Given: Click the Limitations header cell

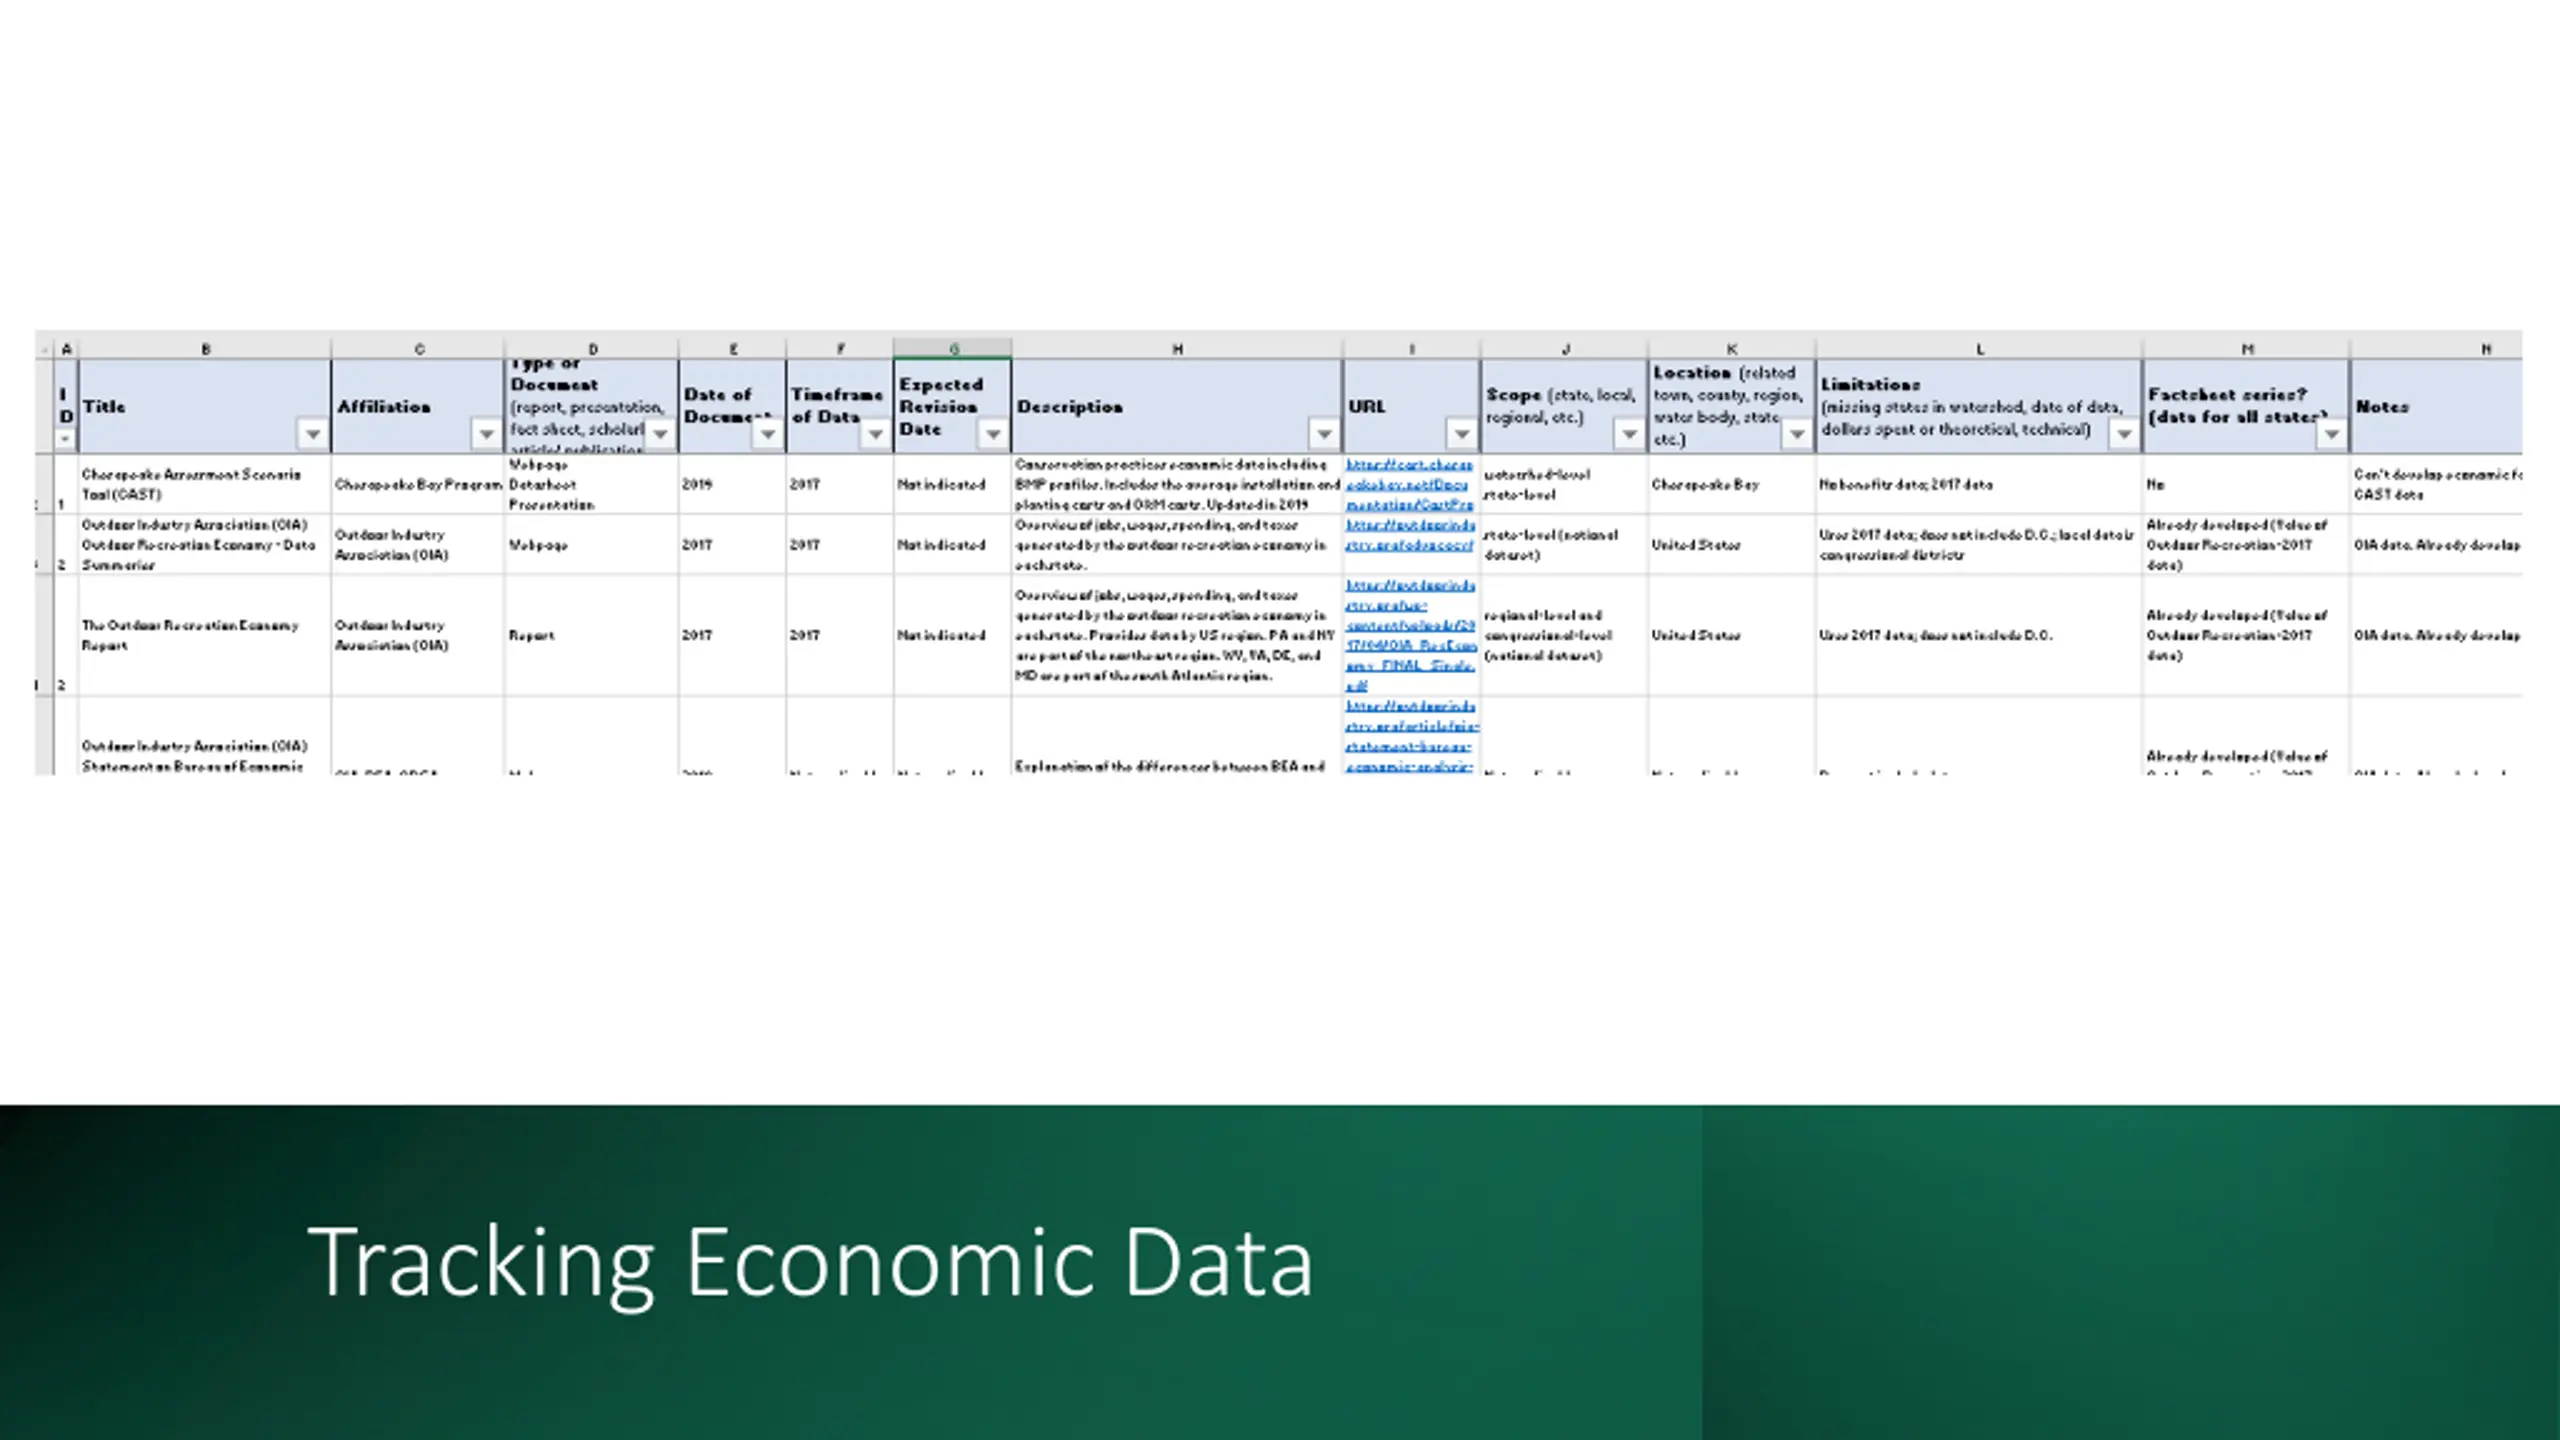Looking at the screenshot, I should (x=1979, y=406).
